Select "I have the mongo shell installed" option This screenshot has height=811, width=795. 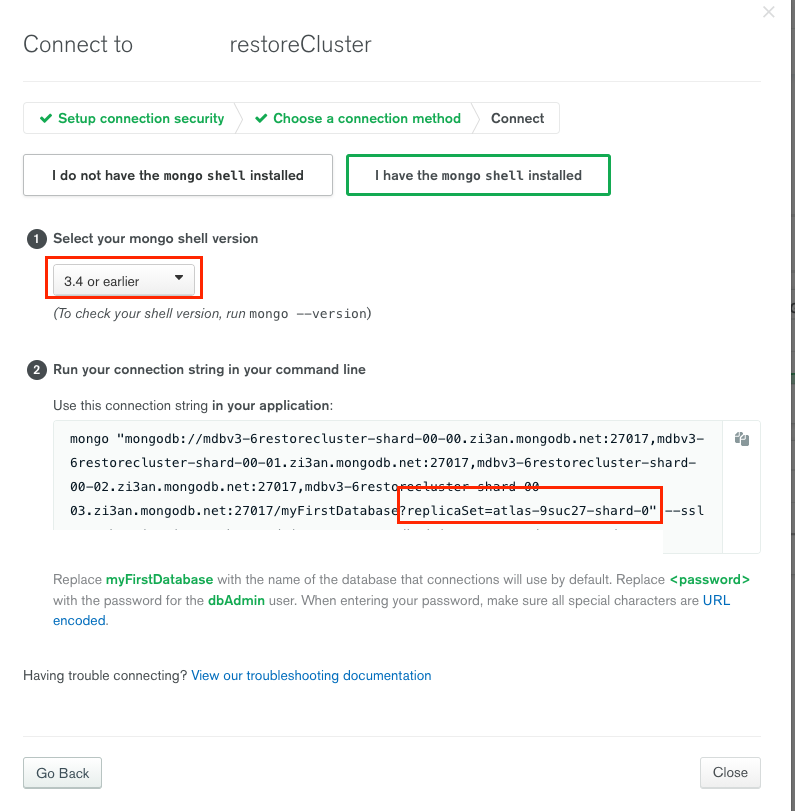[x=478, y=175]
